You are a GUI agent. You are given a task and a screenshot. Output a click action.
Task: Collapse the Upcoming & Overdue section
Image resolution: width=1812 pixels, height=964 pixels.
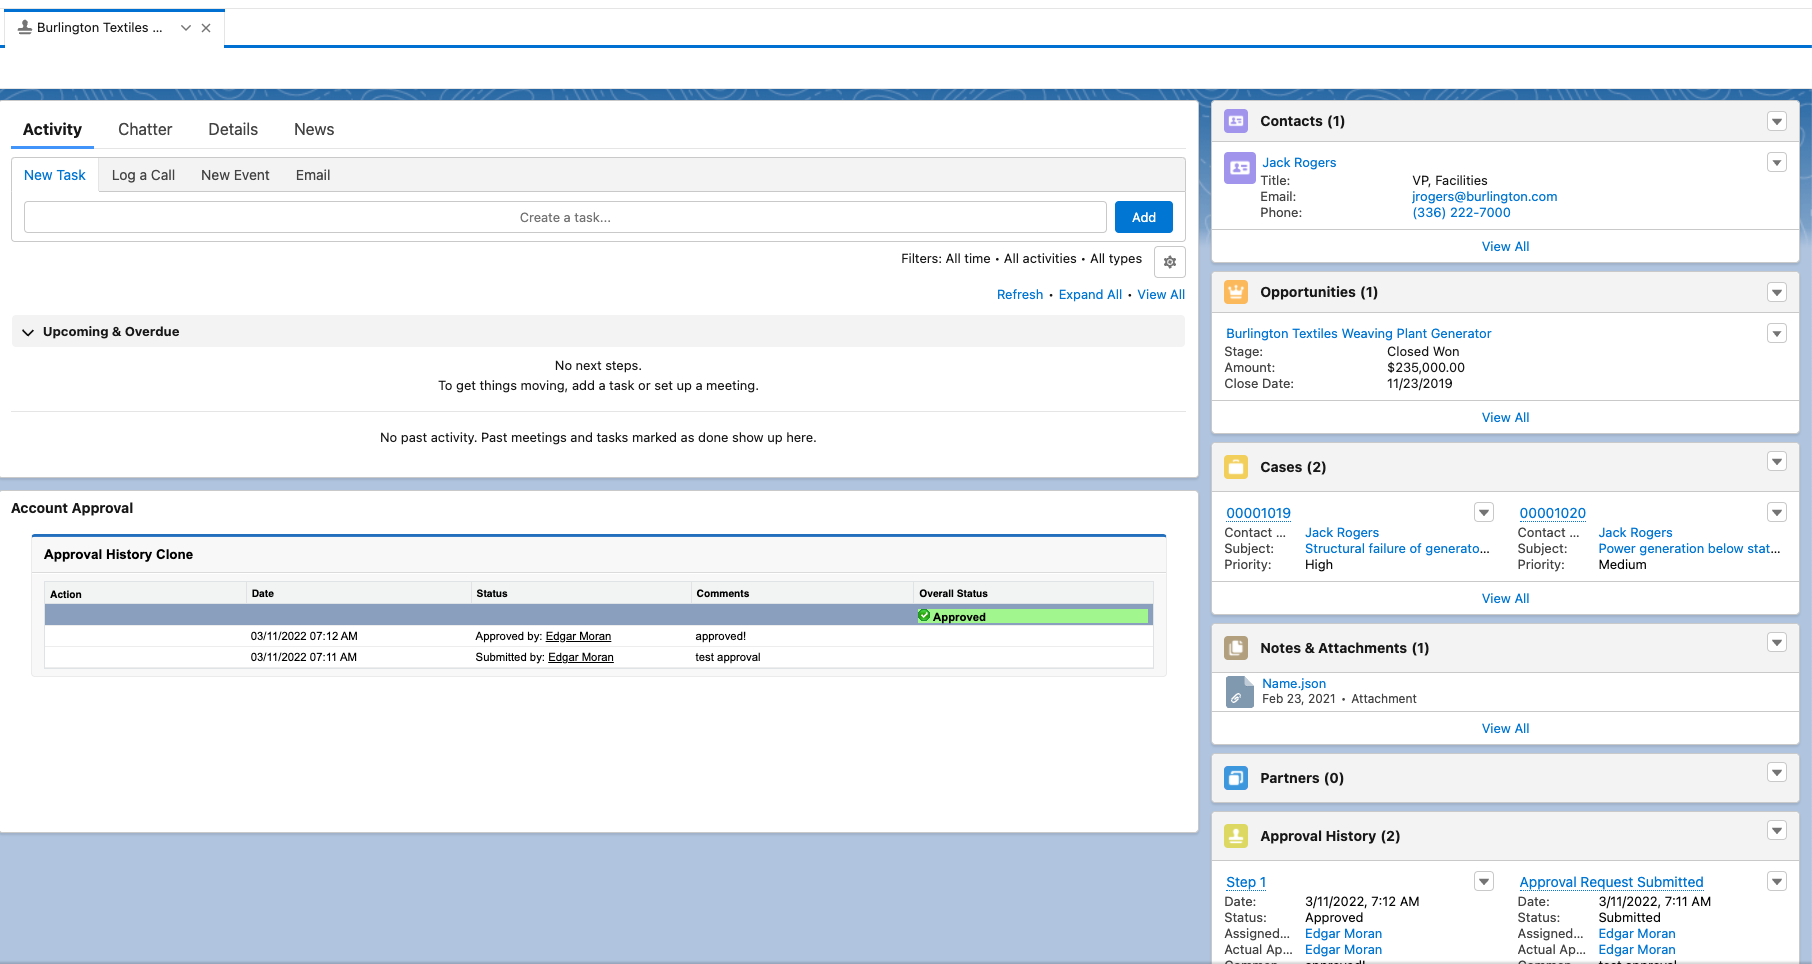(x=28, y=332)
